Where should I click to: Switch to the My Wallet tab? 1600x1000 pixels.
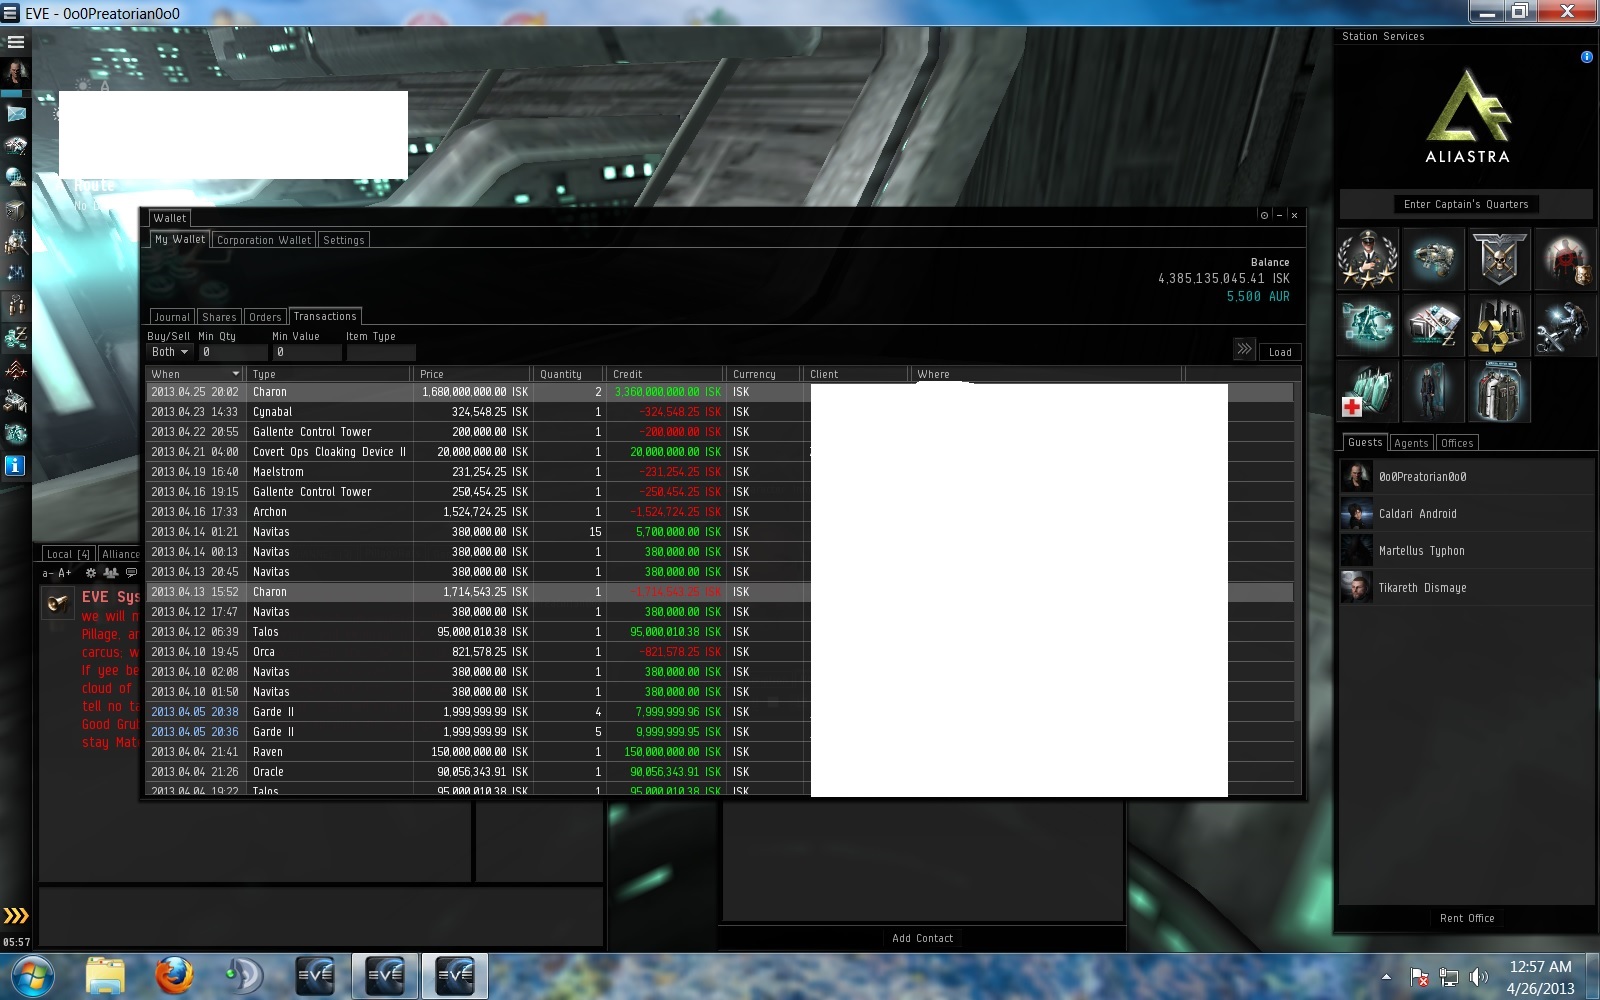[x=180, y=240]
